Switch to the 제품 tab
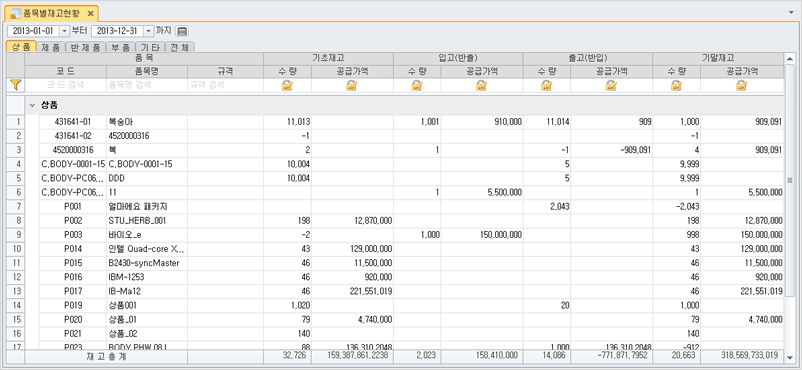This screenshot has width=802, height=370. 51,47
